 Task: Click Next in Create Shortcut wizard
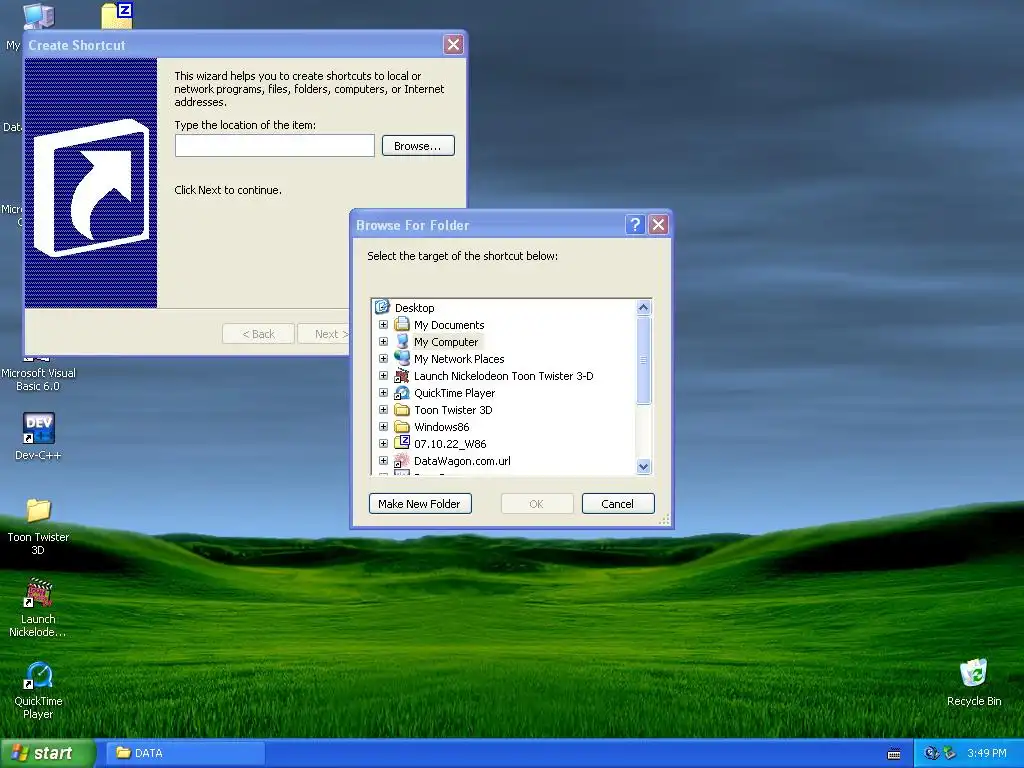[325, 334]
